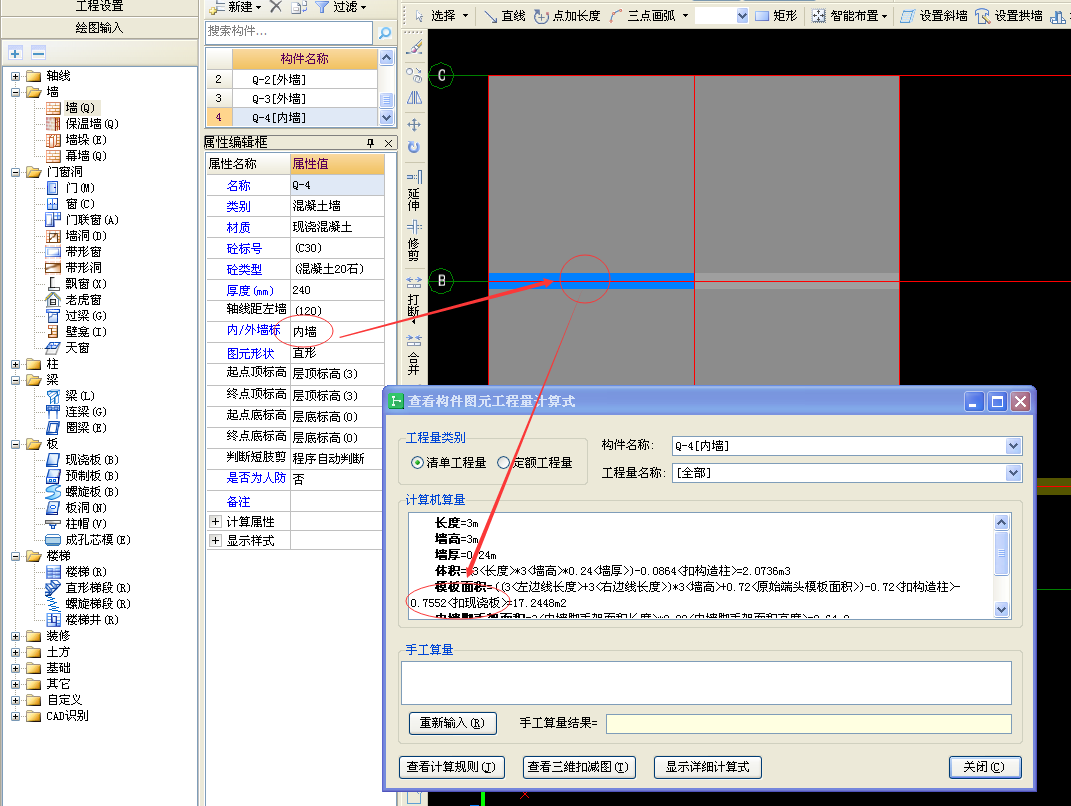Viewport: 1071px width, 806px height.
Task: Expand the 计算属性 section
Action: coord(215,522)
